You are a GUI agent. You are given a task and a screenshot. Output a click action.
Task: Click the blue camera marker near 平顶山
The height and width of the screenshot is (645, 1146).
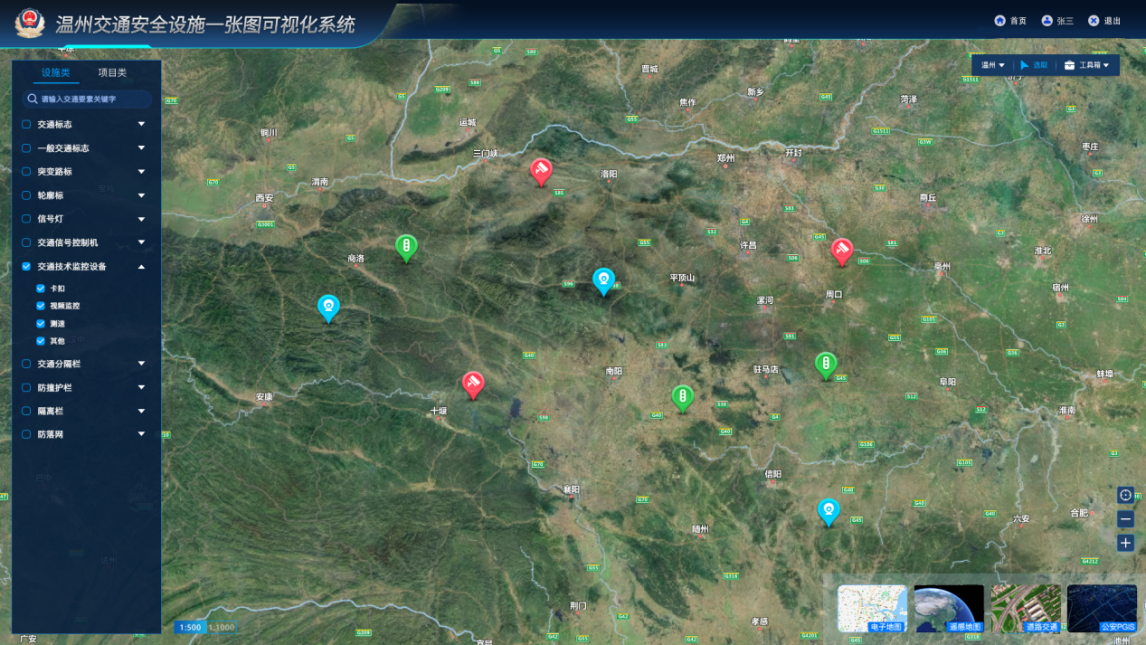(x=603, y=280)
